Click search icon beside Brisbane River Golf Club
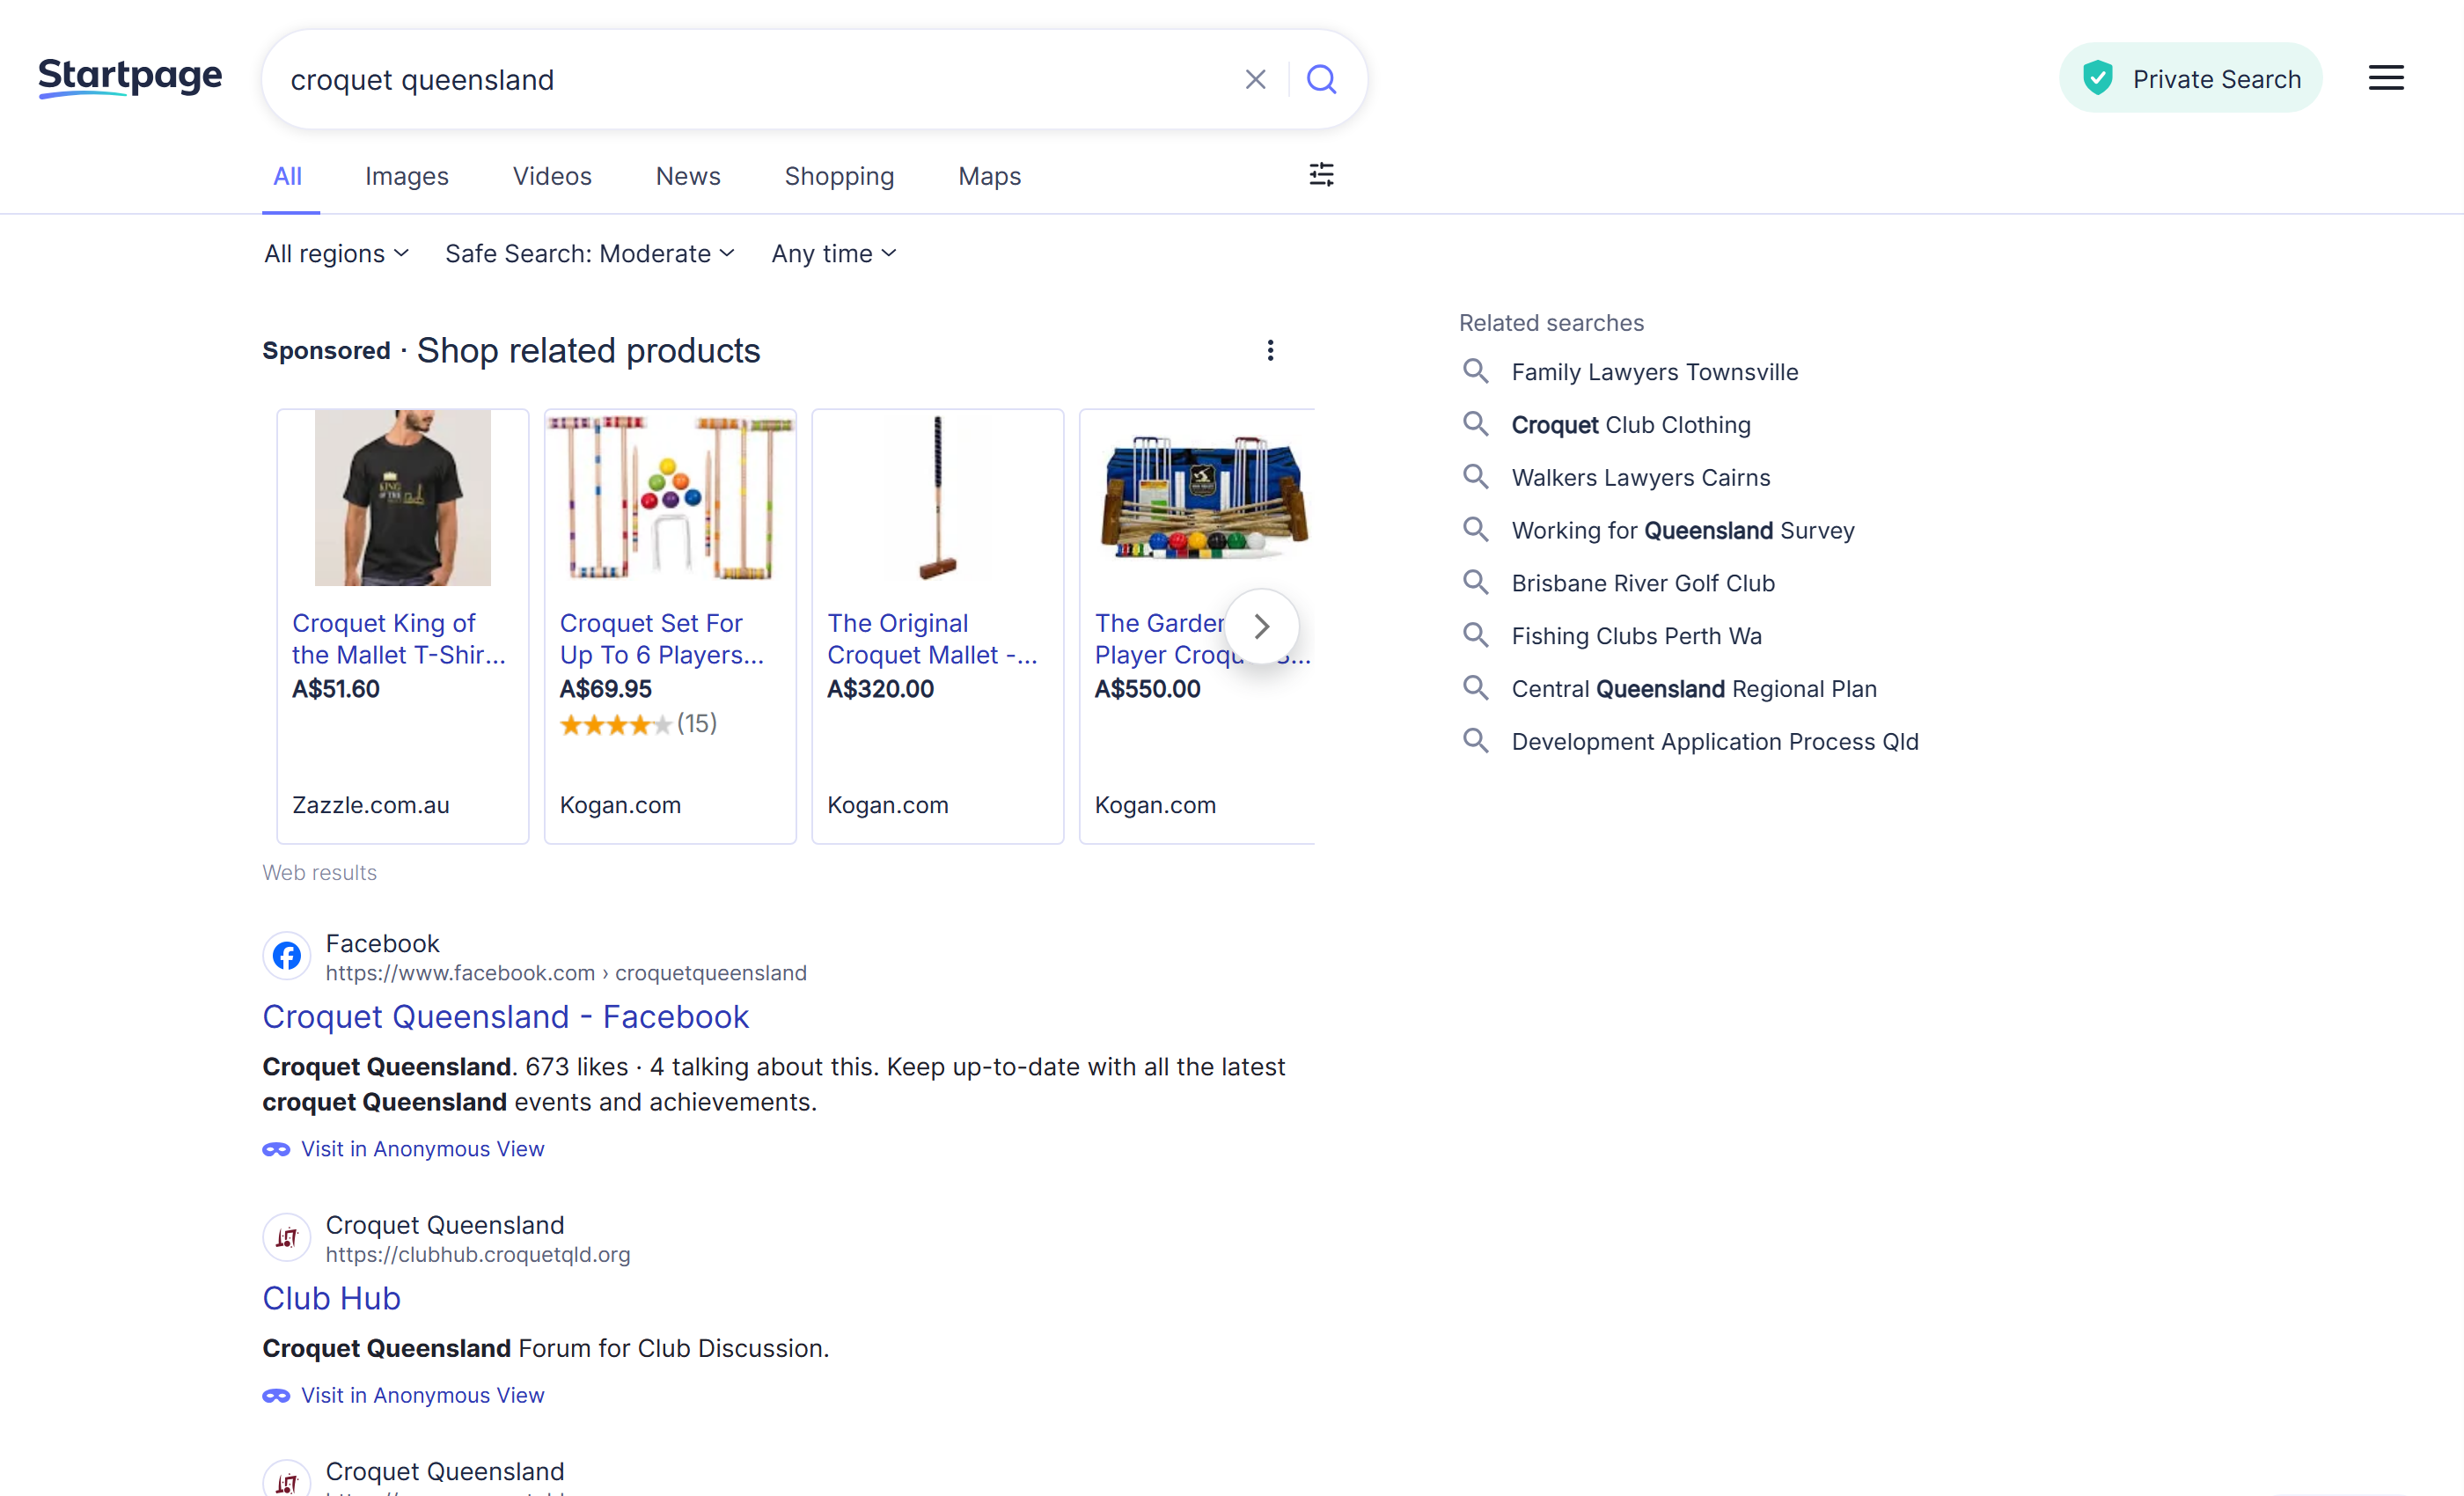 click(1475, 583)
